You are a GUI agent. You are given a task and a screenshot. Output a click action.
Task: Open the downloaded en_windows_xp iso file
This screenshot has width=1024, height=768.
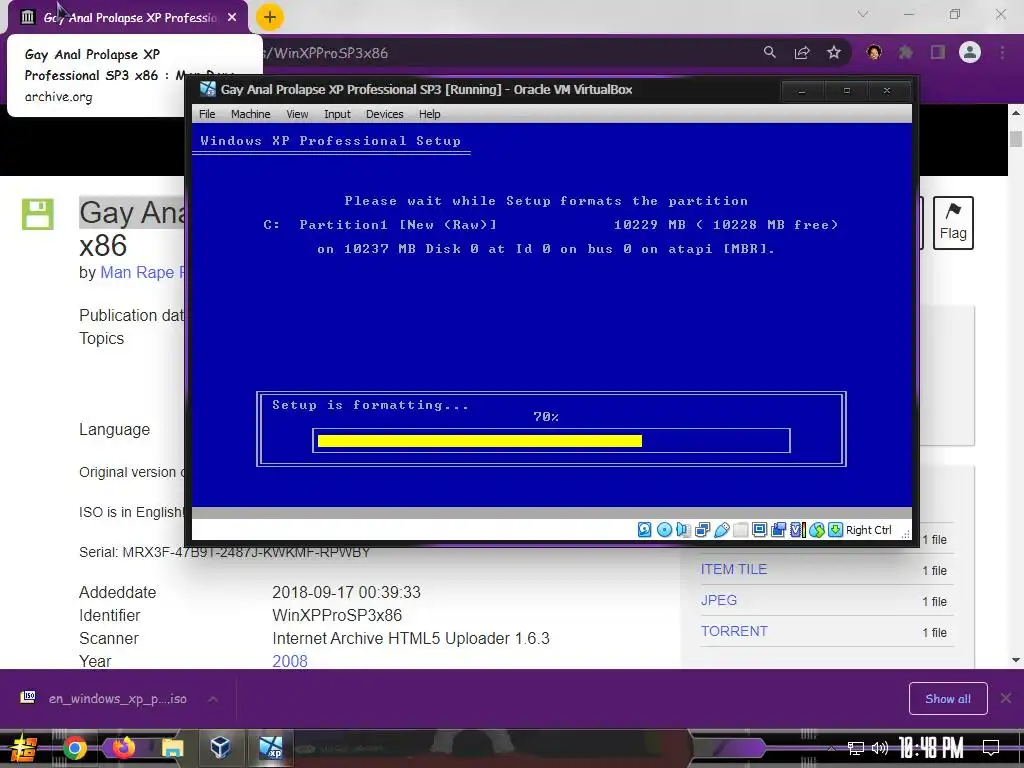(x=106, y=699)
